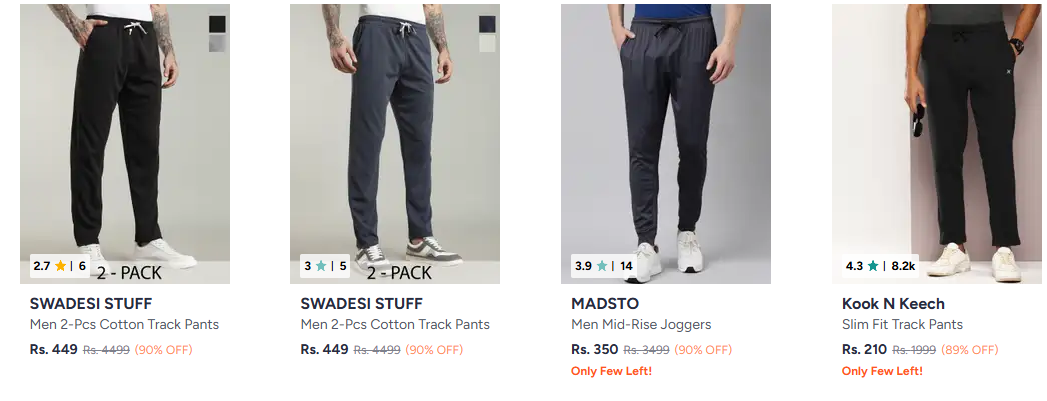
Task: Click the 8.2k review count badge
Action: (904, 266)
